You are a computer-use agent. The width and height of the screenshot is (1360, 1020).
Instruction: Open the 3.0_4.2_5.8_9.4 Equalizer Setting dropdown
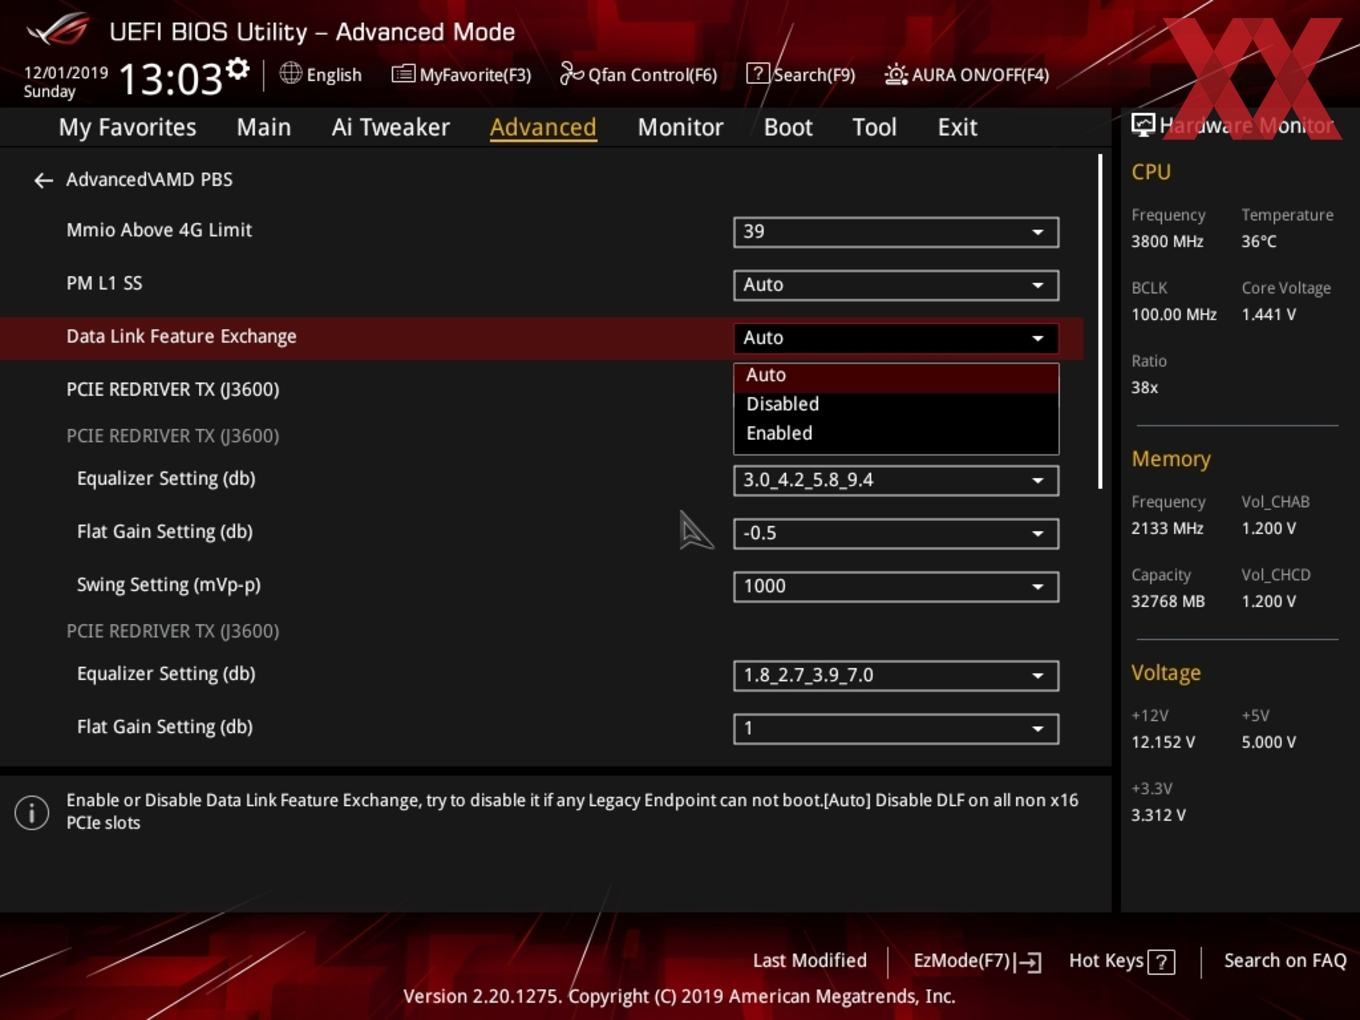[896, 480]
